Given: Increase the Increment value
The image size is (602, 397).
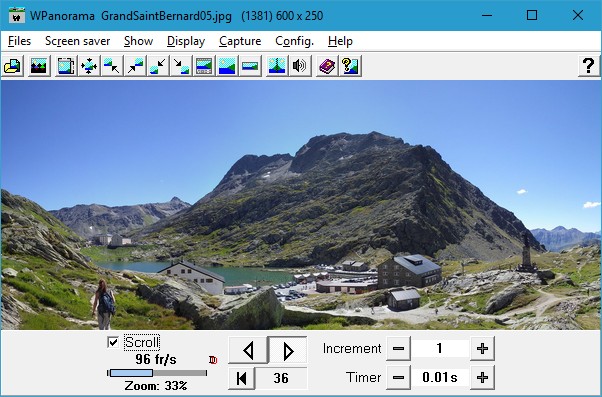Looking at the screenshot, I should [482, 349].
